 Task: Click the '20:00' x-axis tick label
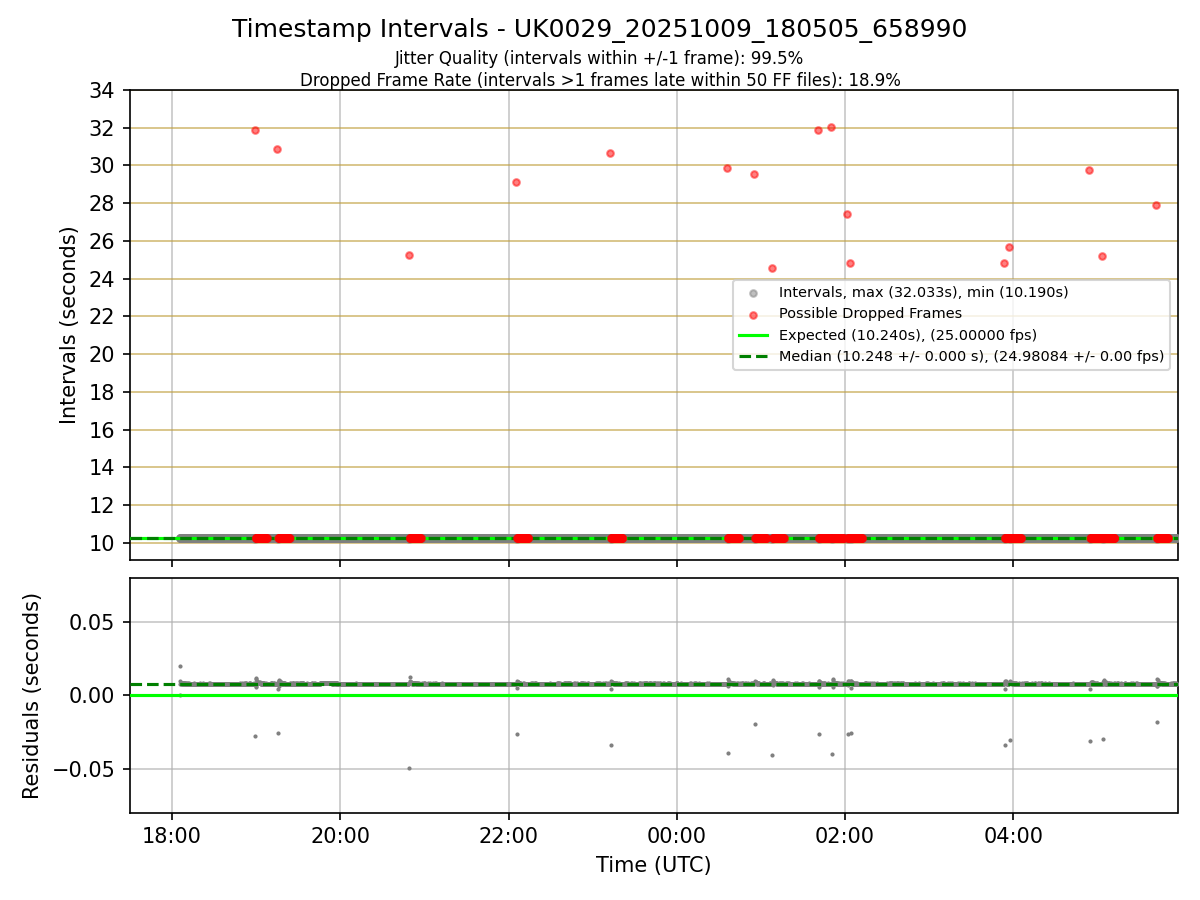[x=340, y=835]
